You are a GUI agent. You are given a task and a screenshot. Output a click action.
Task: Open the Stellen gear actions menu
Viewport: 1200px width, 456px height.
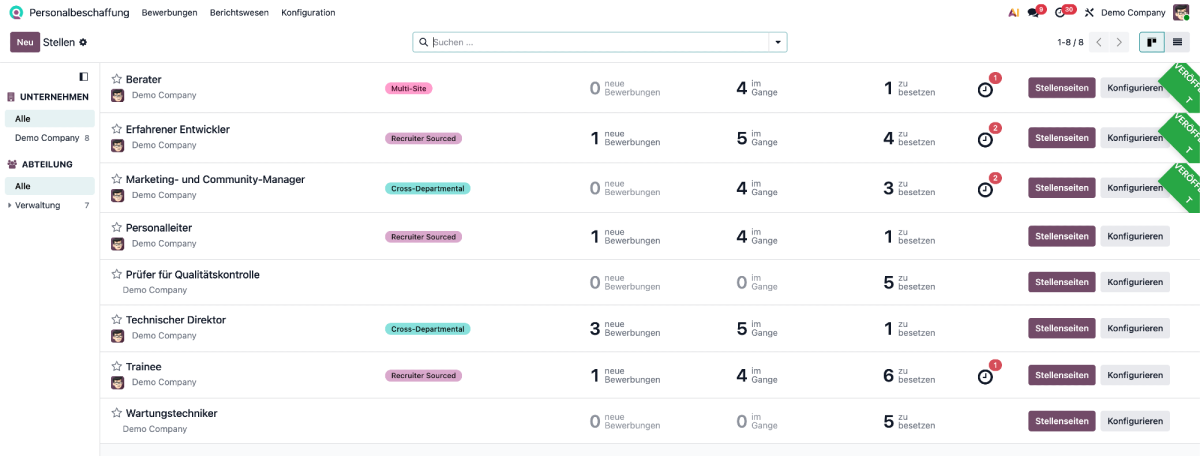pyautogui.click(x=83, y=42)
